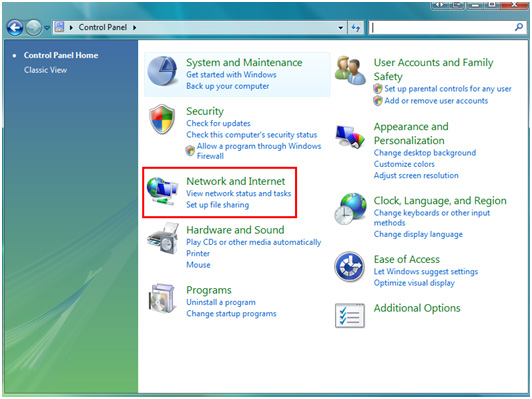The image size is (532, 399).
Task: Click View network status and tasks
Action: [239, 193]
